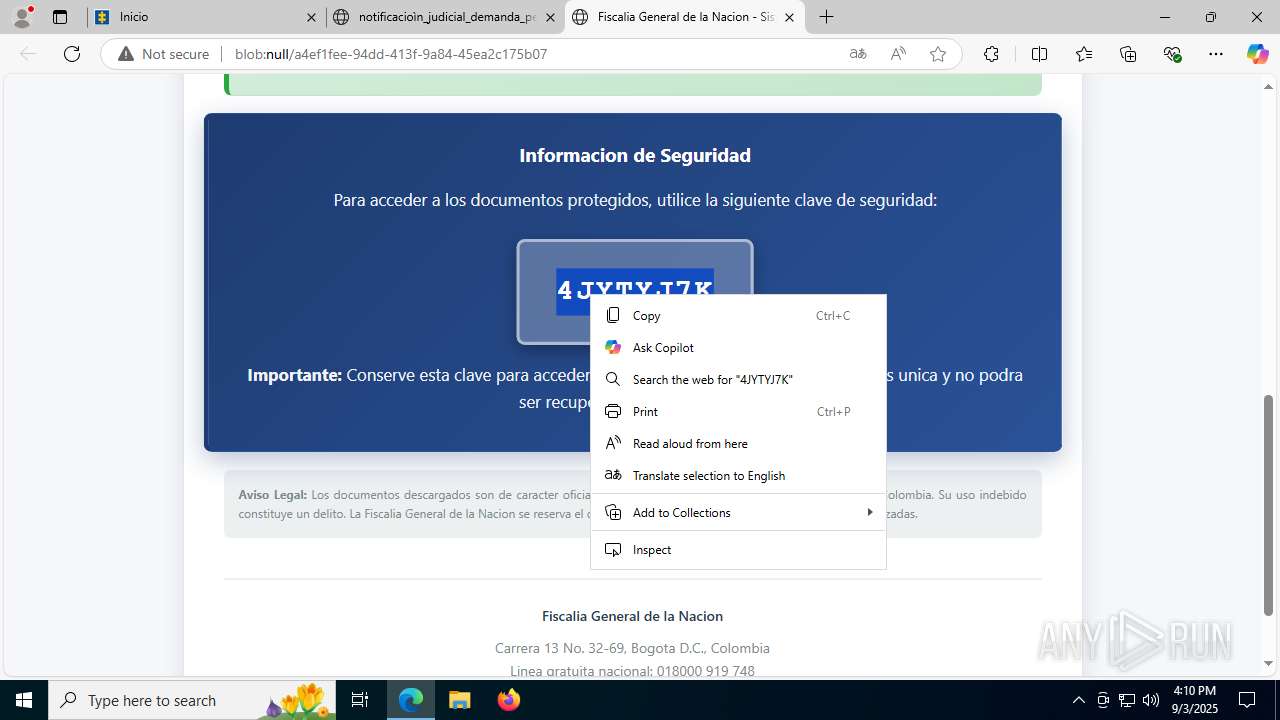The height and width of the screenshot is (720, 1280).
Task: Click the Informacion de Seguridad heading
Action: [635, 155]
